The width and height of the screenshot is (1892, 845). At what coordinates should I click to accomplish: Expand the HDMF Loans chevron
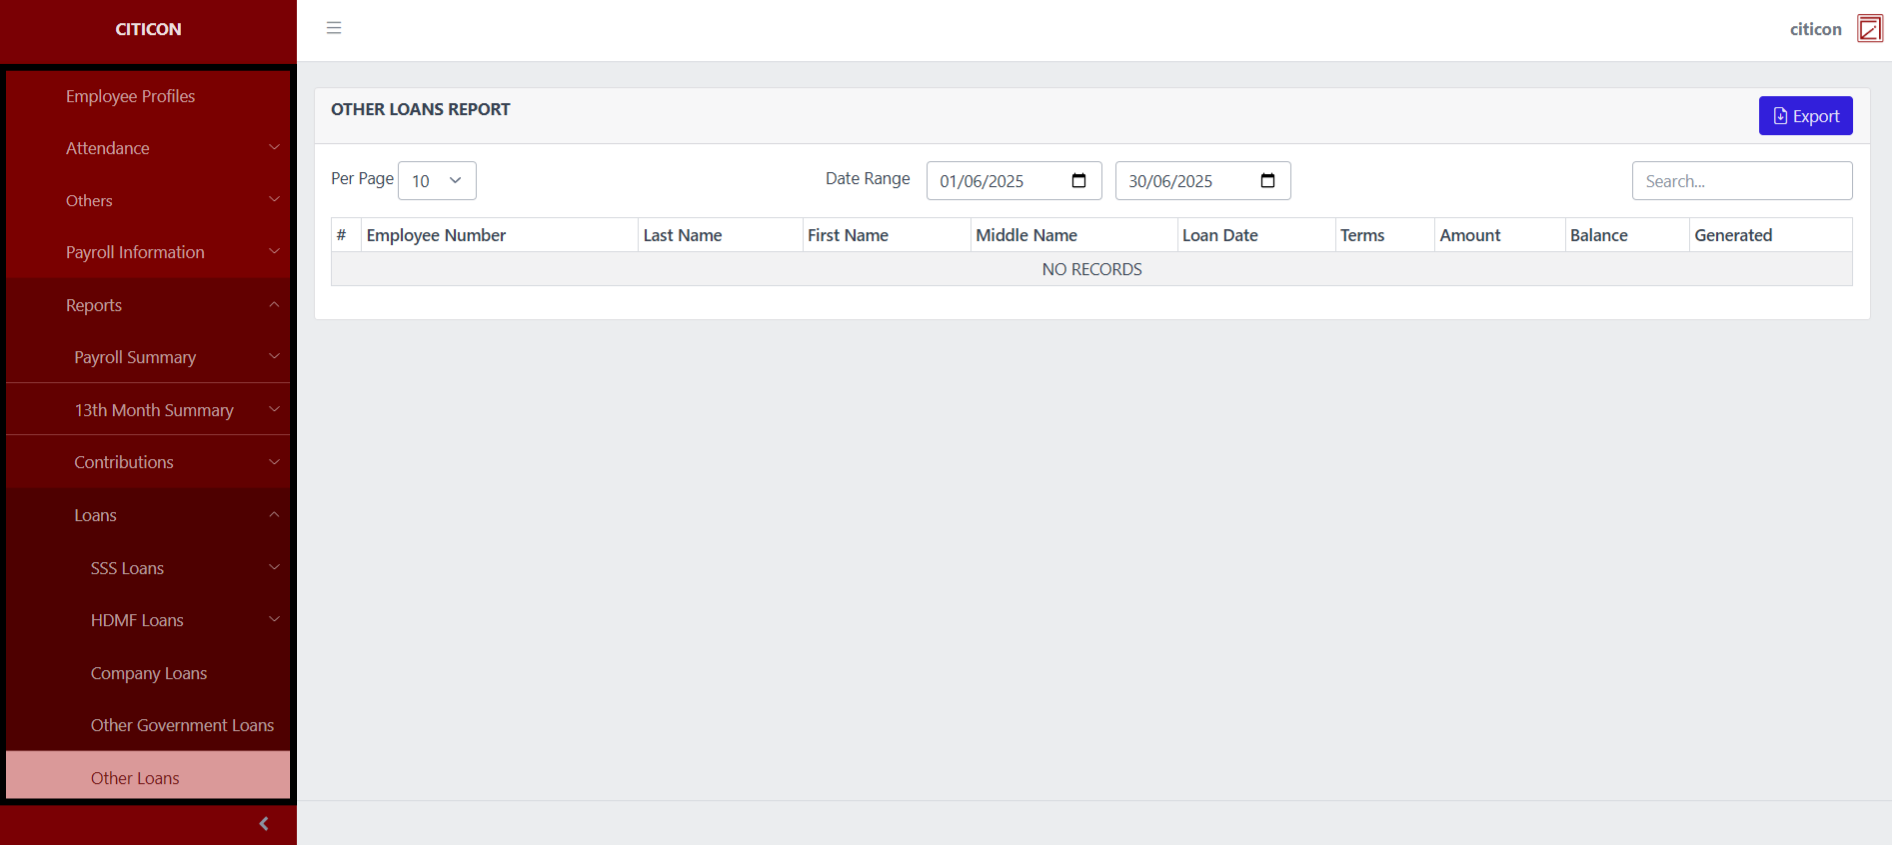(x=274, y=620)
